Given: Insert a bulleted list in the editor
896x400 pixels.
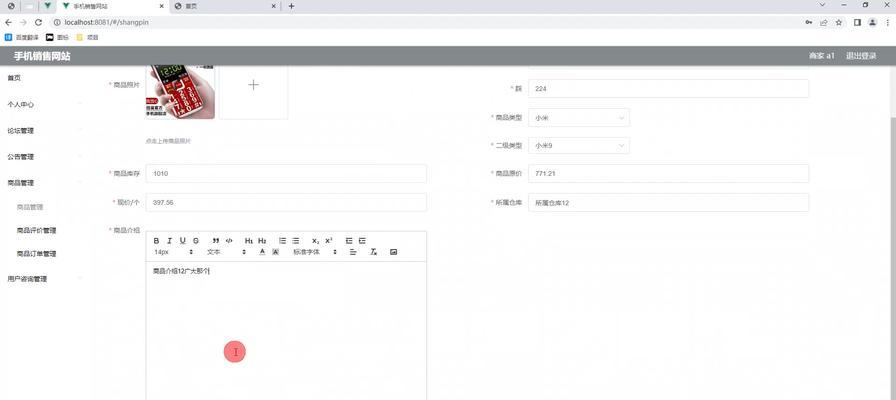Looking at the screenshot, I should pyautogui.click(x=296, y=241).
